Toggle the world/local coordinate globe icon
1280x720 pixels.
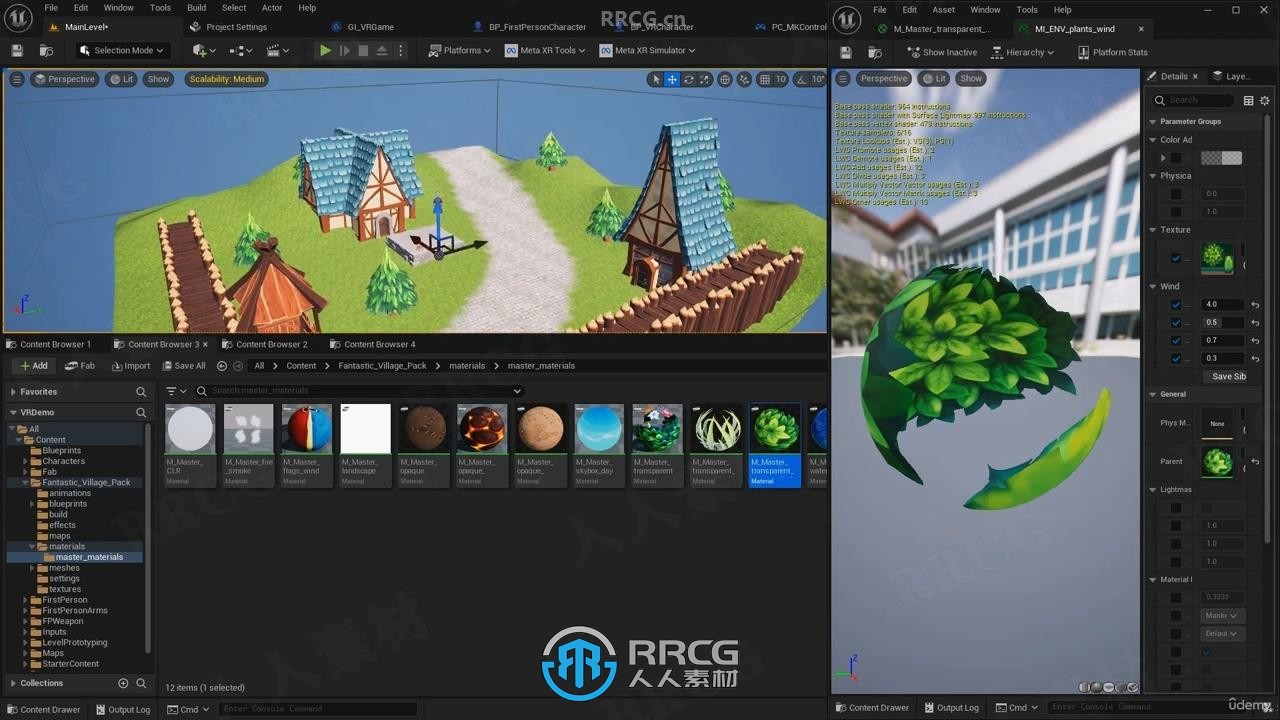(726, 79)
